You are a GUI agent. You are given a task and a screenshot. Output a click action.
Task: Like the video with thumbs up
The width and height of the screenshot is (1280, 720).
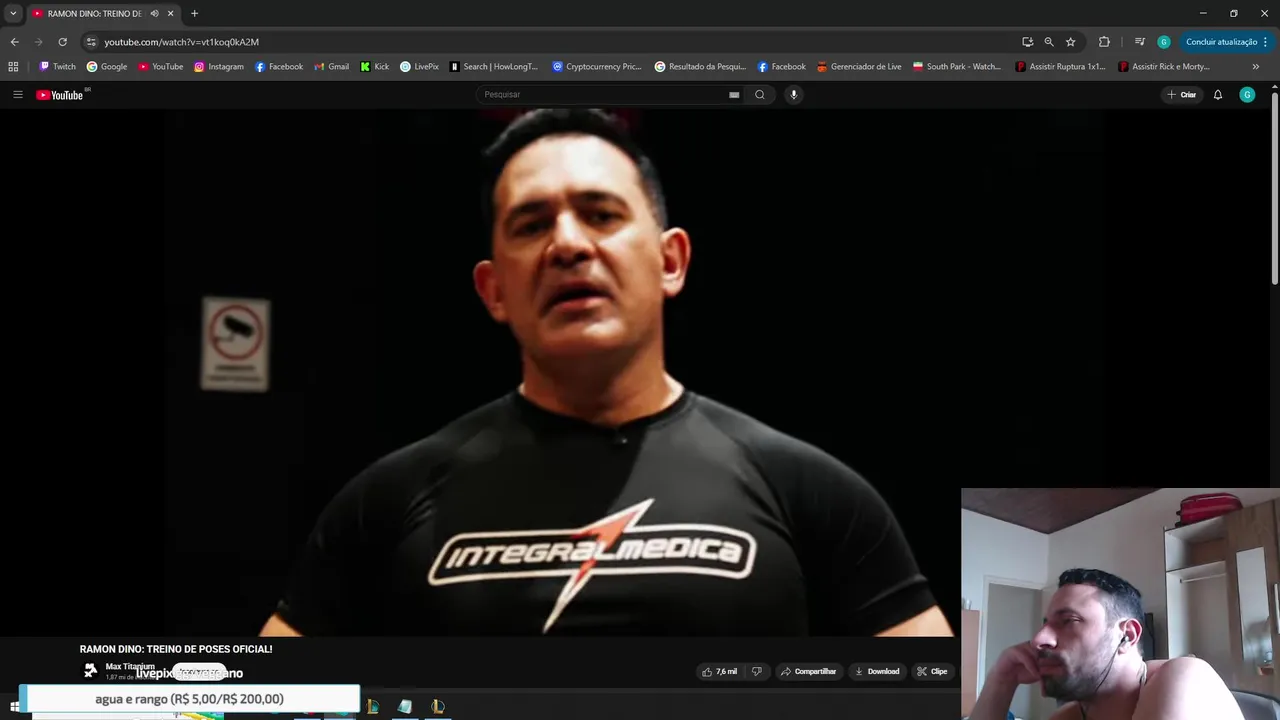pyautogui.click(x=720, y=671)
